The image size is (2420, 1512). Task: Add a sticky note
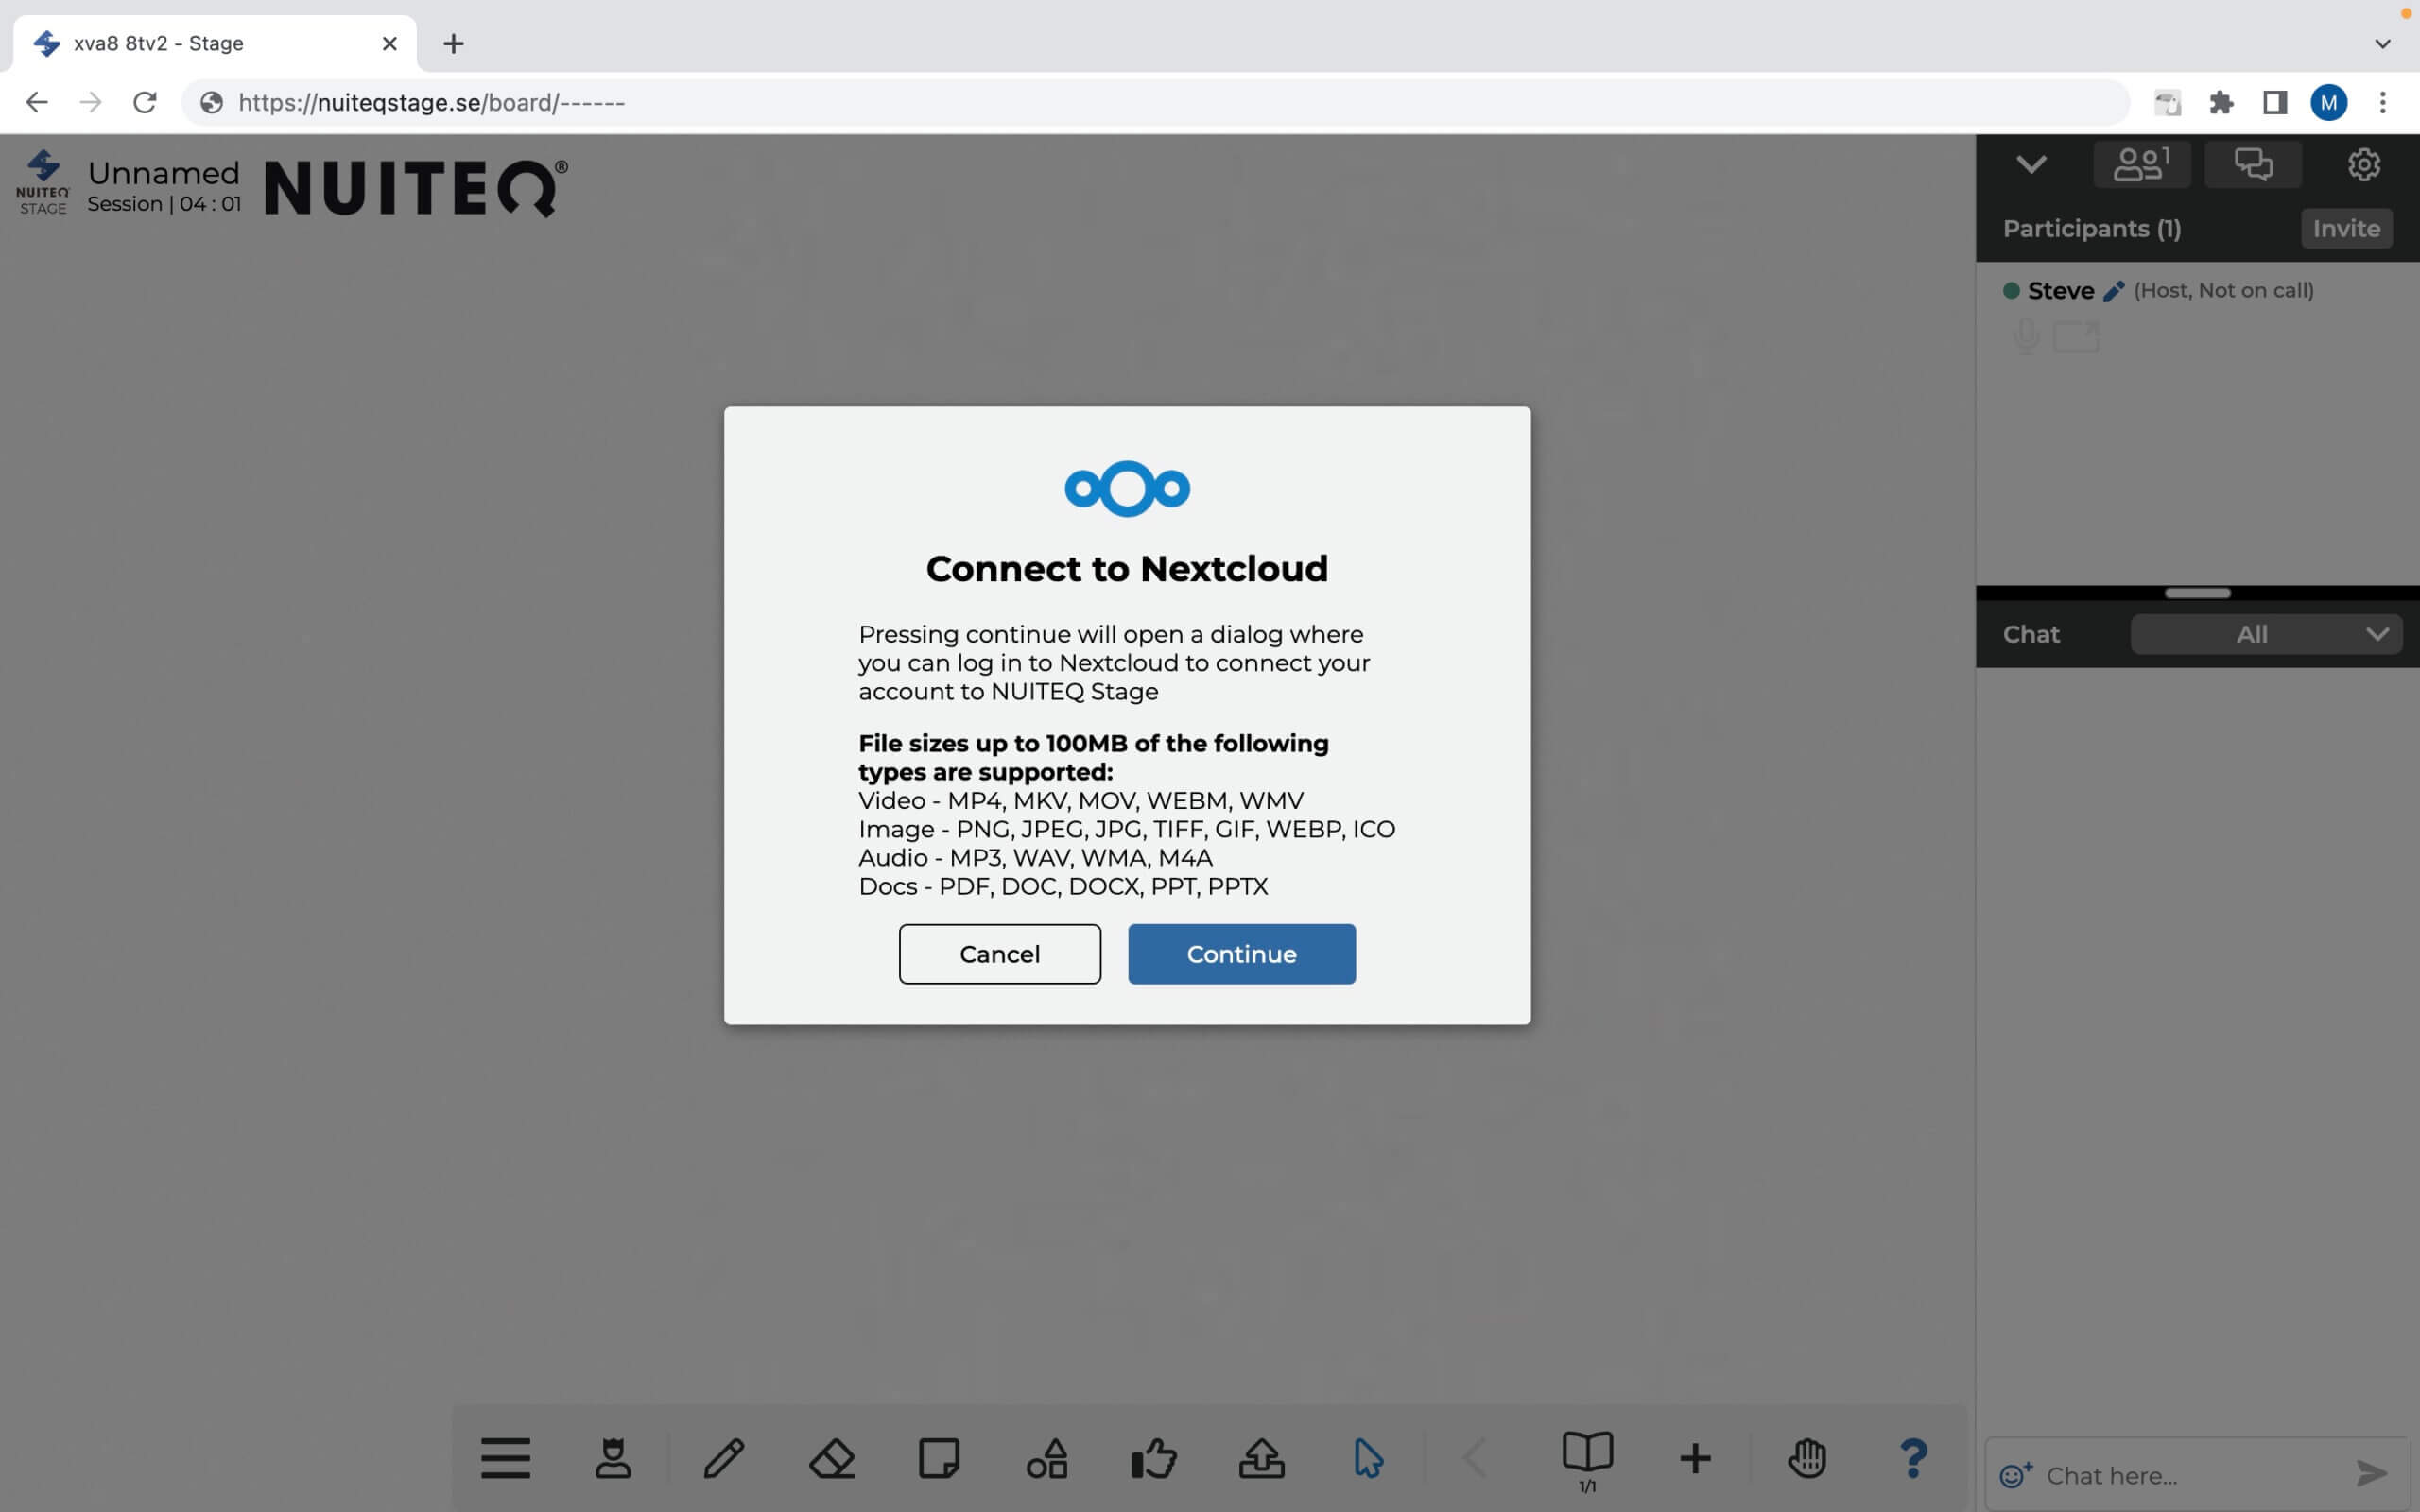coord(939,1457)
